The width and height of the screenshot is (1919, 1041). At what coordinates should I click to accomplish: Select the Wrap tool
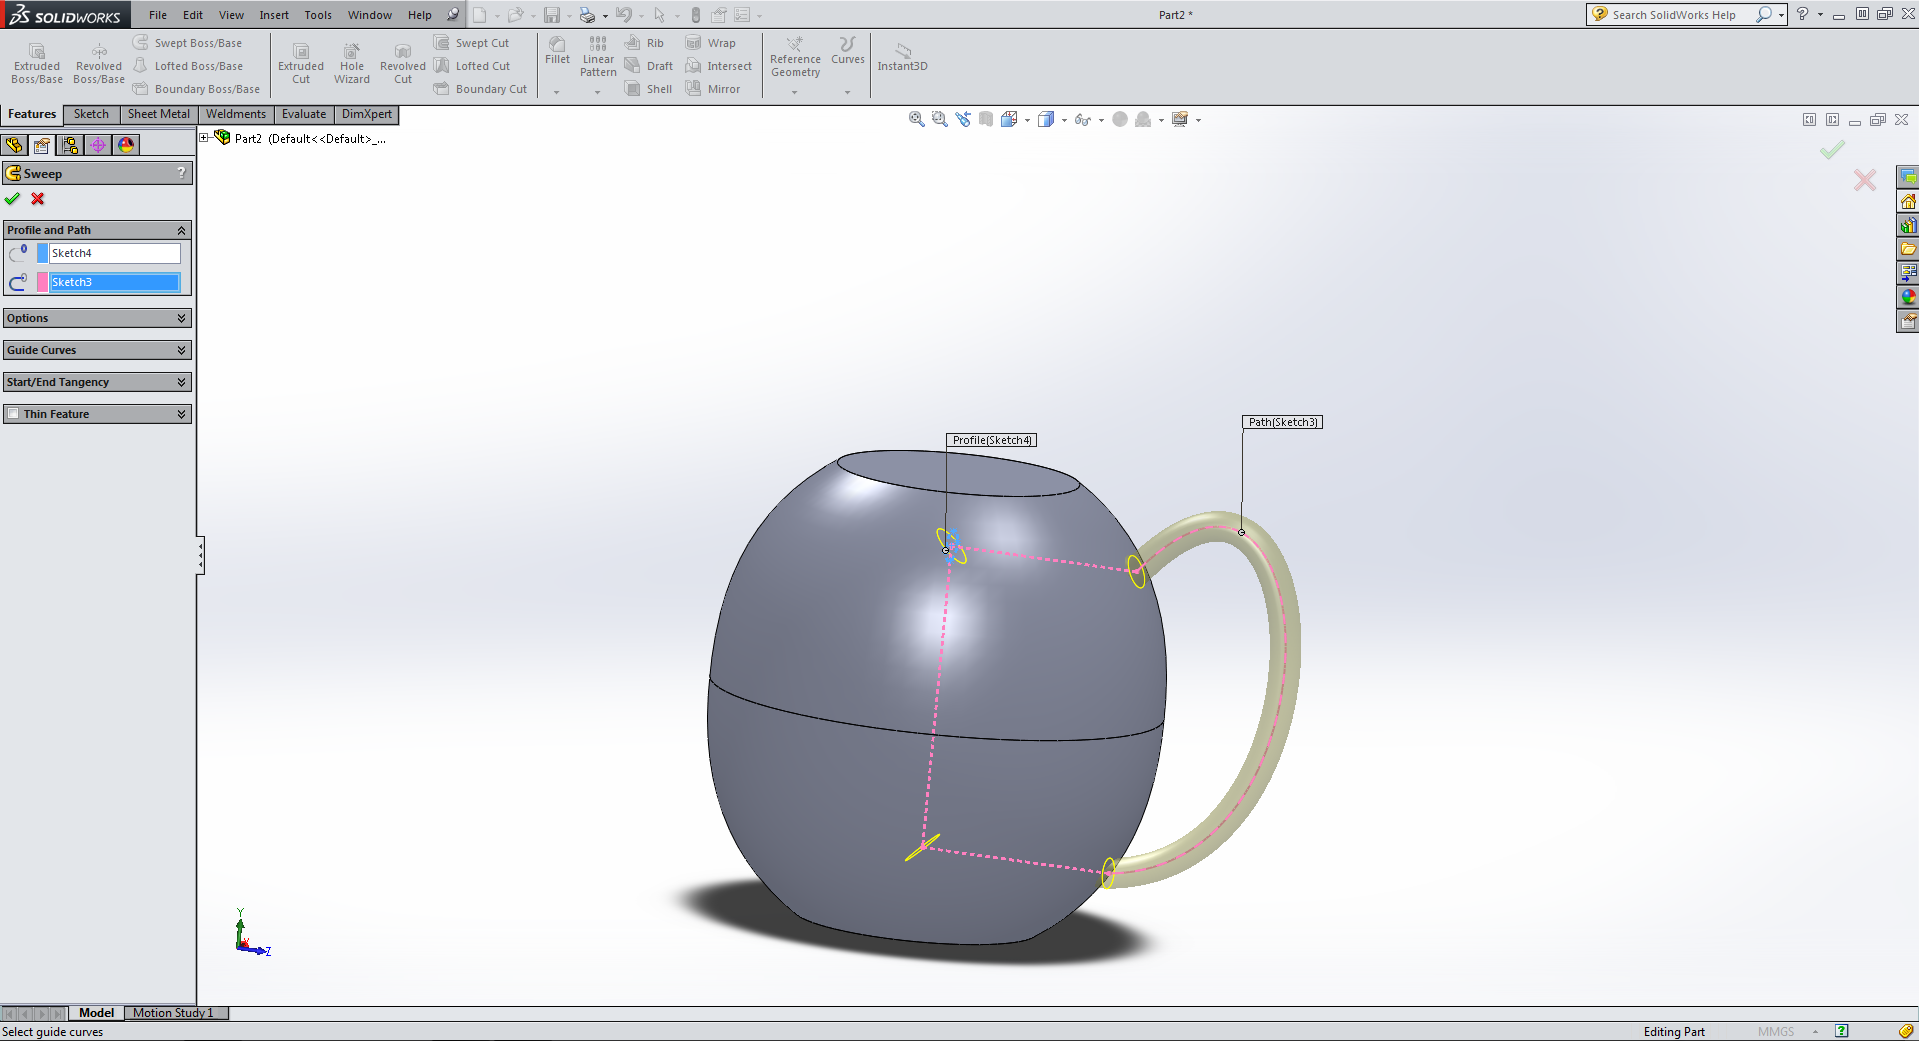[x=710, y=43]
